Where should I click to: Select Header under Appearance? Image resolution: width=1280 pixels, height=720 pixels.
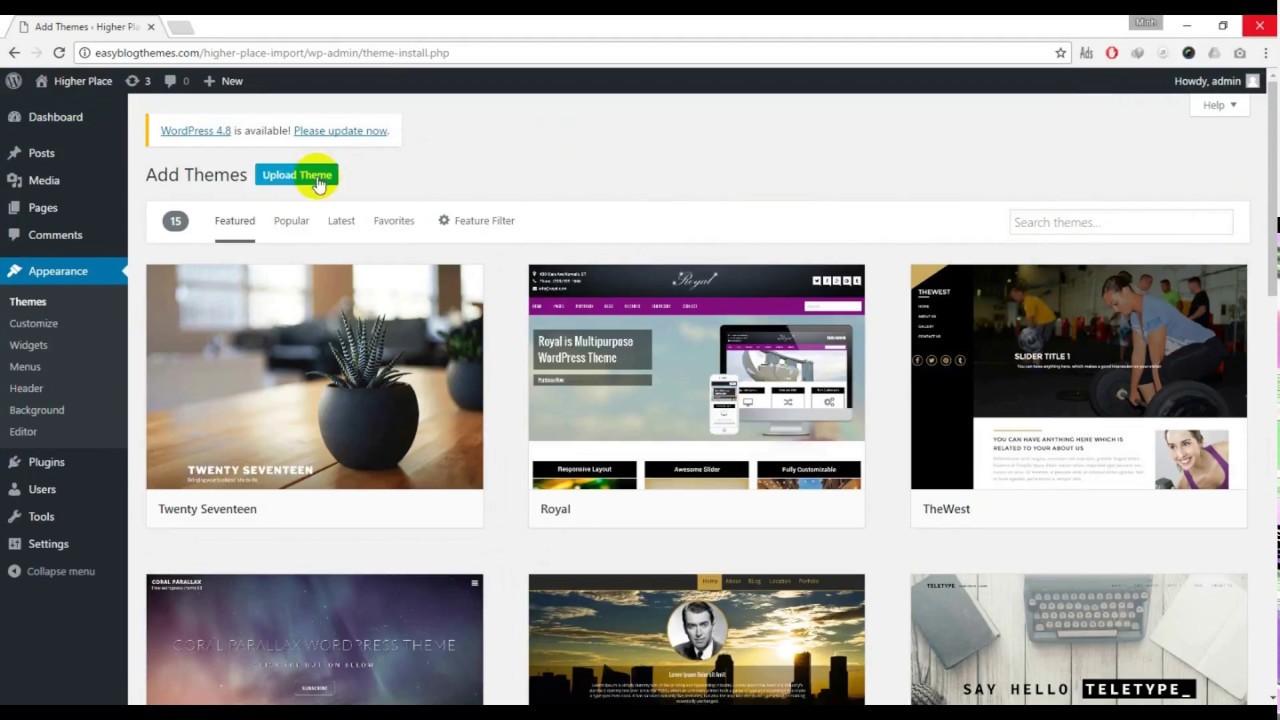[x=26, y=388]
